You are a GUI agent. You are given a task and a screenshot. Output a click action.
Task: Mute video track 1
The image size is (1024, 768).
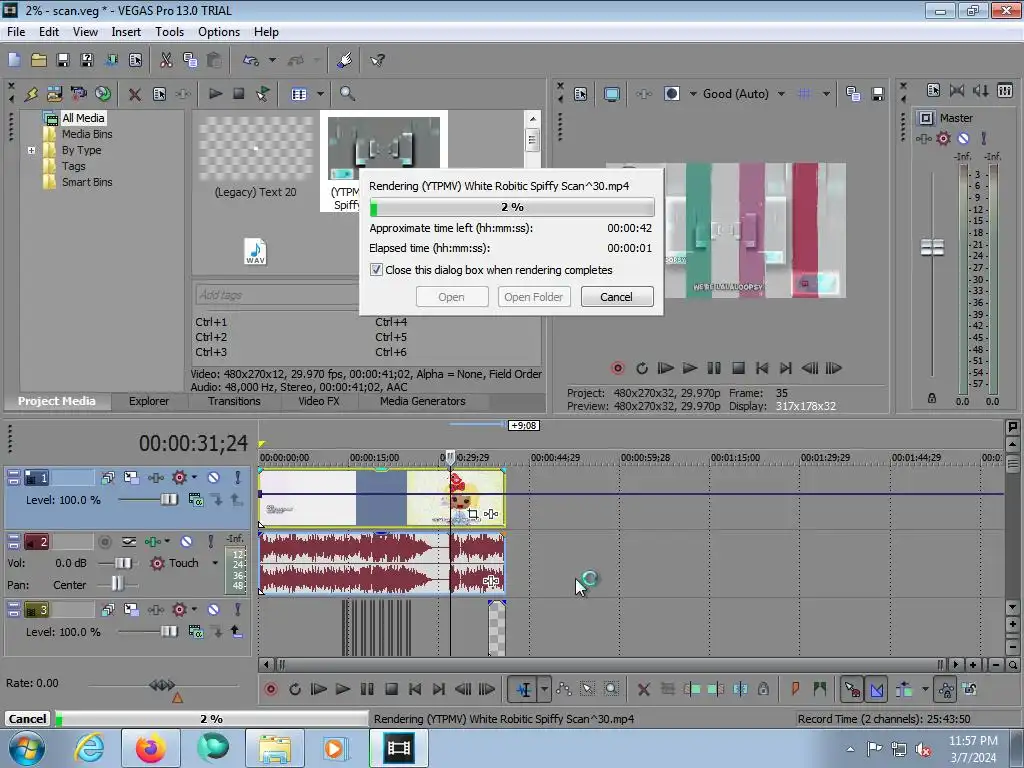[x=213, y=478]
